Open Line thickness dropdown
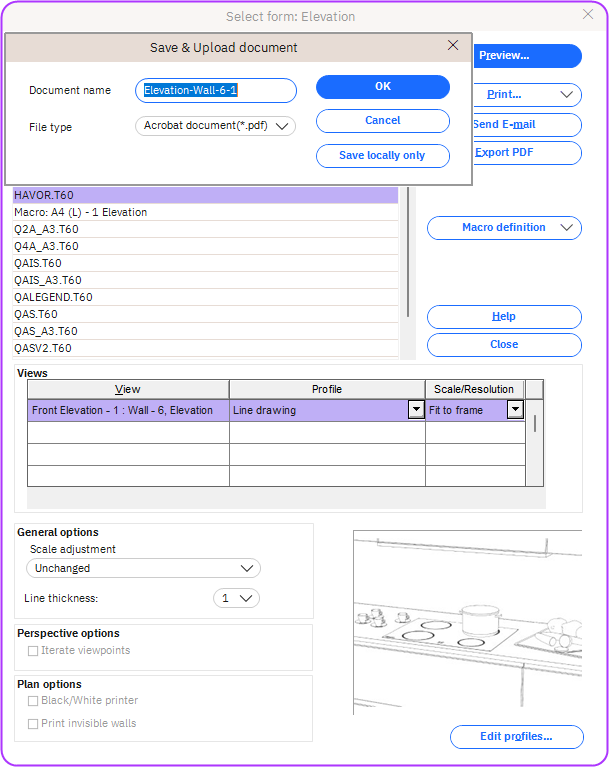 [x=237, y=598]
